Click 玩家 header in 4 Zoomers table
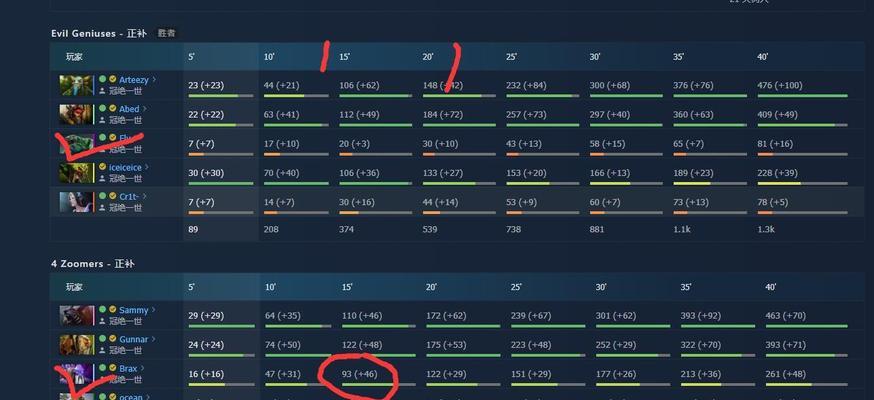 (x=74, y=287)
